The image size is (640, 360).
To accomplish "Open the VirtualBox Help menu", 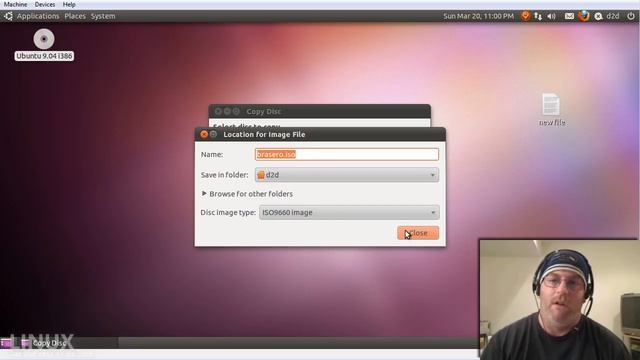I will coord(69,4).
